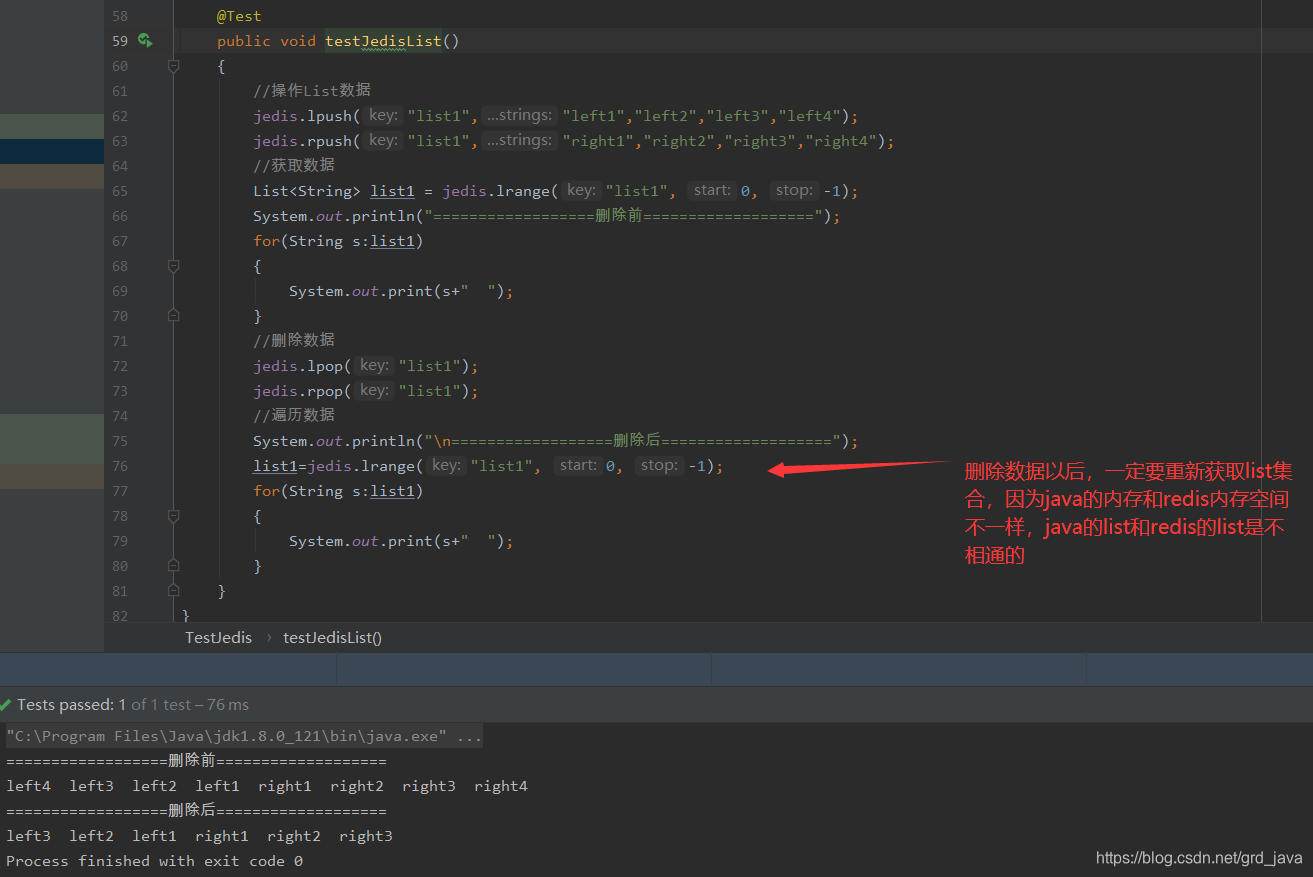The height and width of the screenshot is (877, 1313).
Task: Click the 删除后 println string on line 75
Action: 632,441
